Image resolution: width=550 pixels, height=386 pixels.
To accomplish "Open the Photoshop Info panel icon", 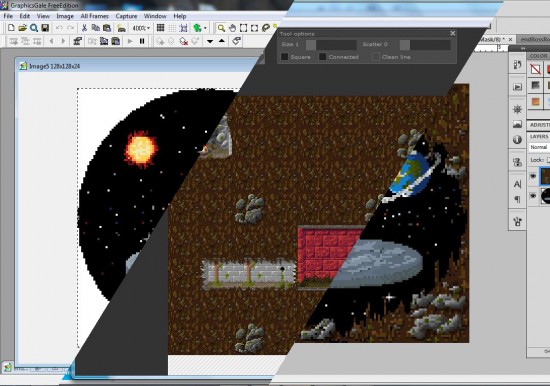I will (517, 140).
